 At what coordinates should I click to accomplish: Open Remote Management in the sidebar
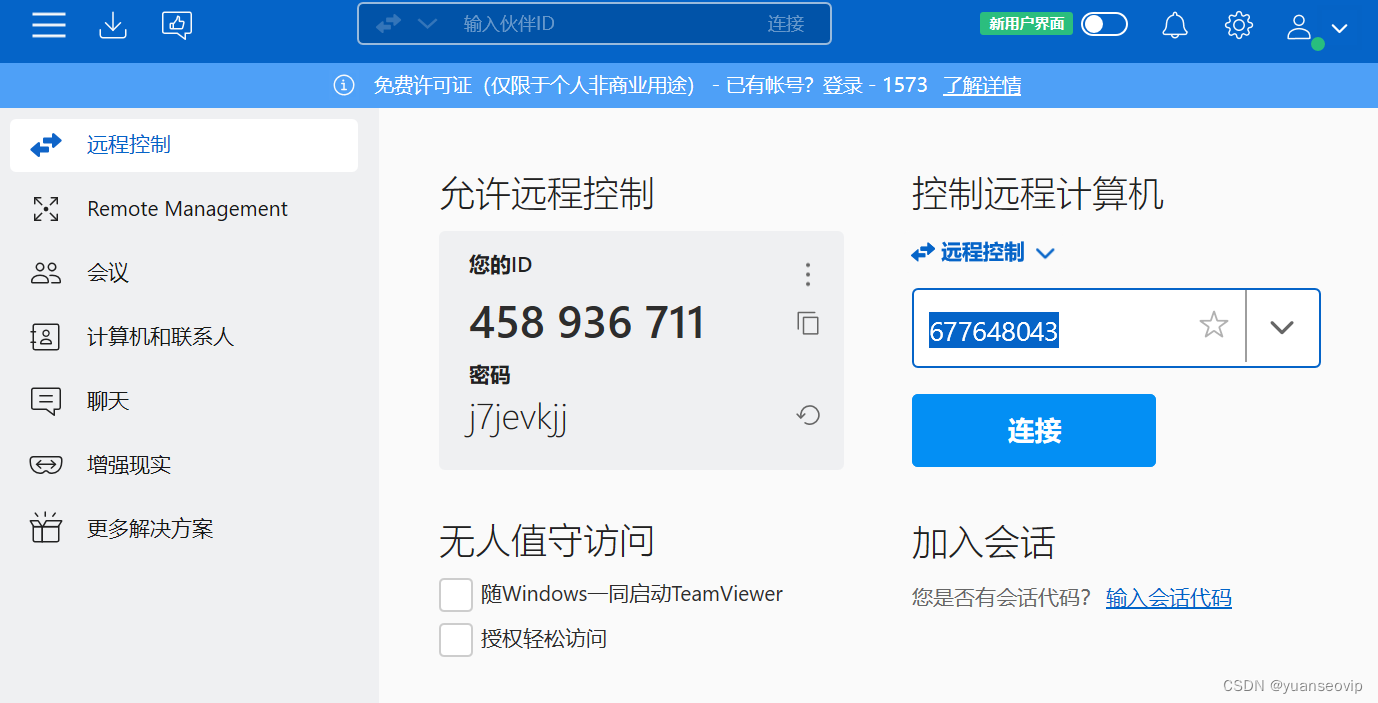click(x=184, y=209)
